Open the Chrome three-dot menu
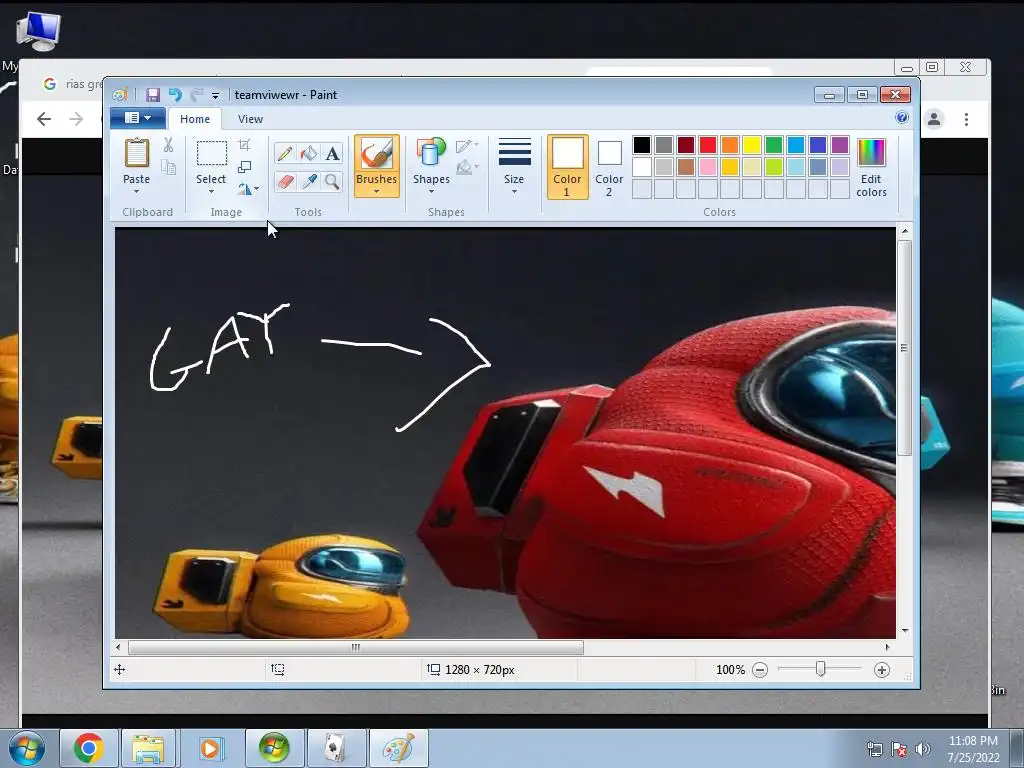1024x768 pixels. pyautogui.click(x=966, y=120)
